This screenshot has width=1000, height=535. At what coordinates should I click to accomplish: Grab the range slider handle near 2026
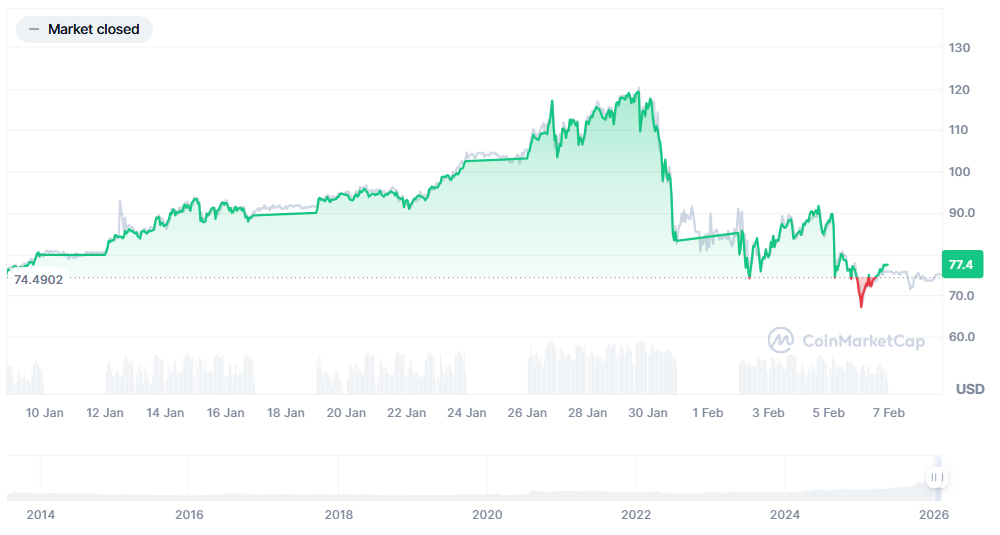click(937, 478)
